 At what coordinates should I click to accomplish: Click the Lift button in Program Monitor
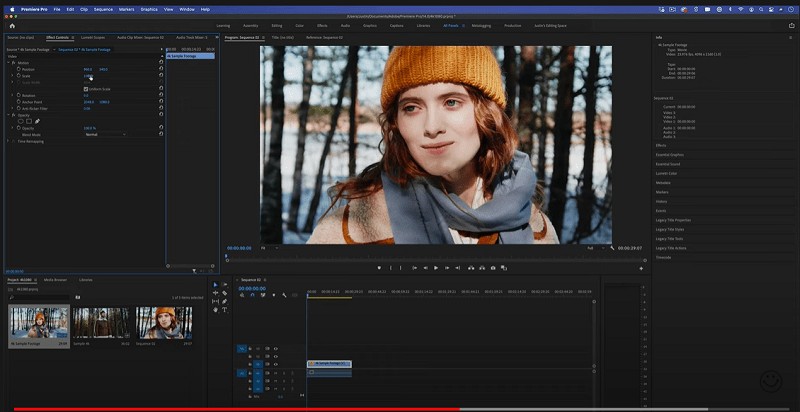pos(471,268)
